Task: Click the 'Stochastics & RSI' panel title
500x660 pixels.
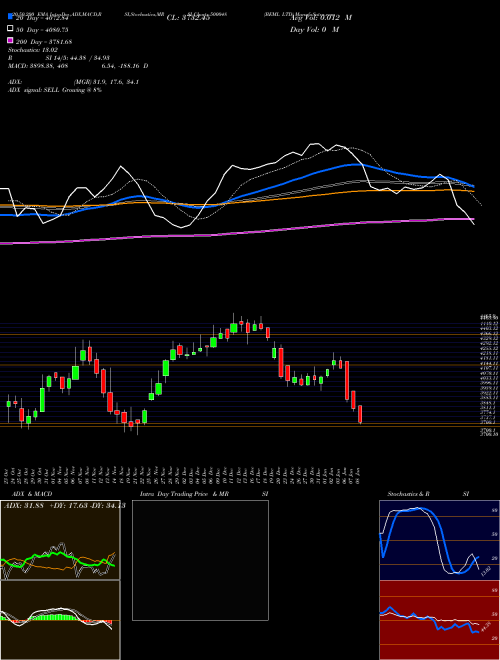Action: (x=428, y=494)
